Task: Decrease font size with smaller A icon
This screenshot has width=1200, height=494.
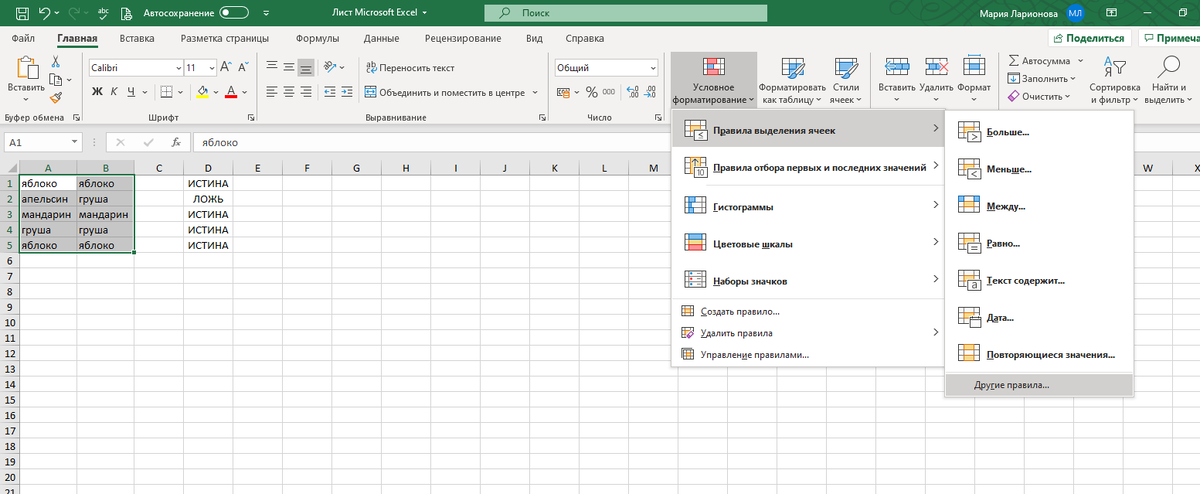Action: (x=243, y=67)
